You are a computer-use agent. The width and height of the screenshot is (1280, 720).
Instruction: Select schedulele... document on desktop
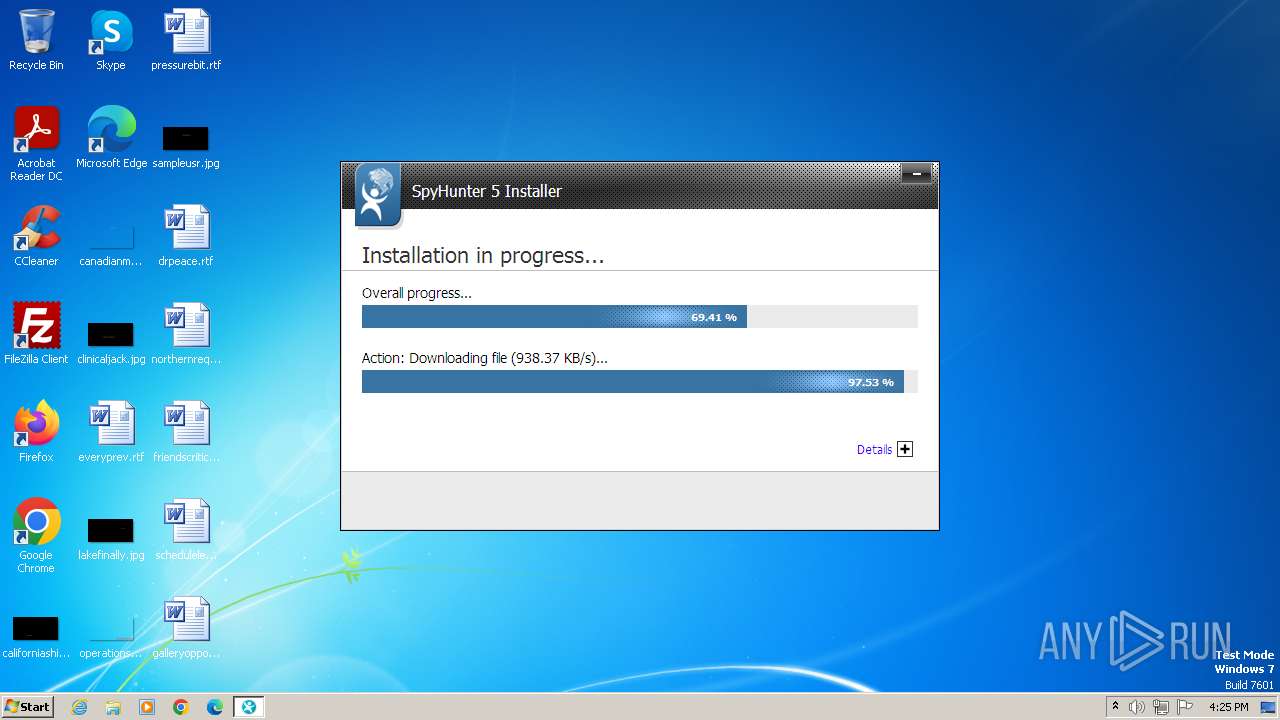pos(186,530)
